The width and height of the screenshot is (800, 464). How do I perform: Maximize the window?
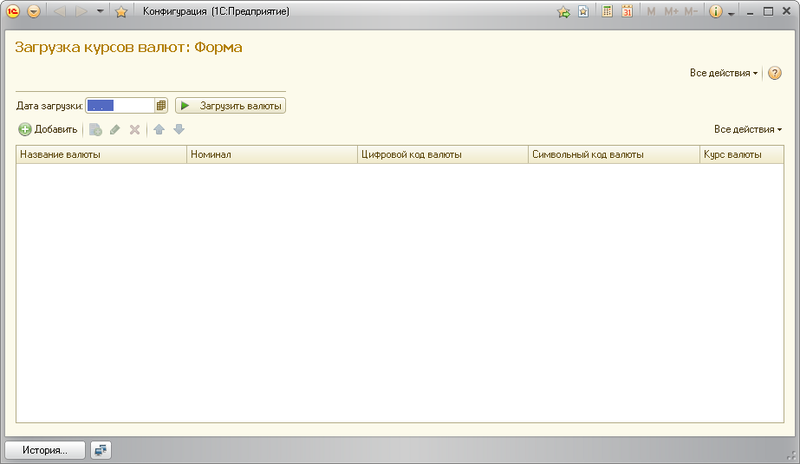click(768, 11)
